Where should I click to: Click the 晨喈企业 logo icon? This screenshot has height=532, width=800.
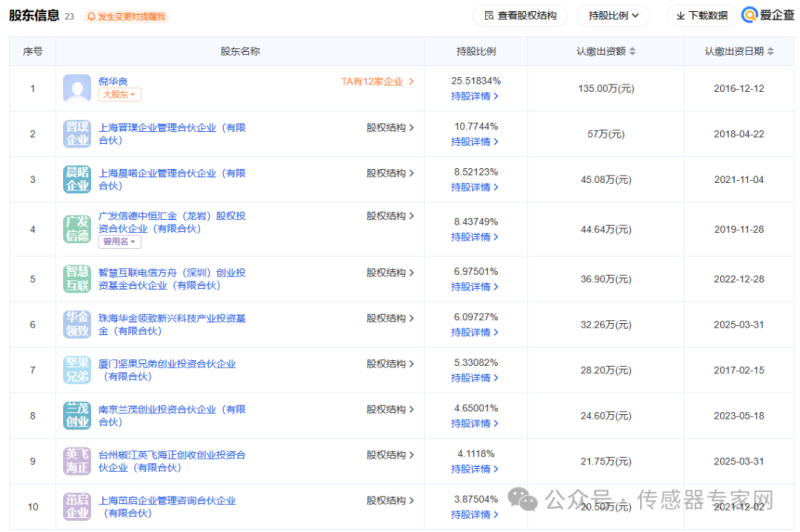pyautogui.click(x=77, y=179)
